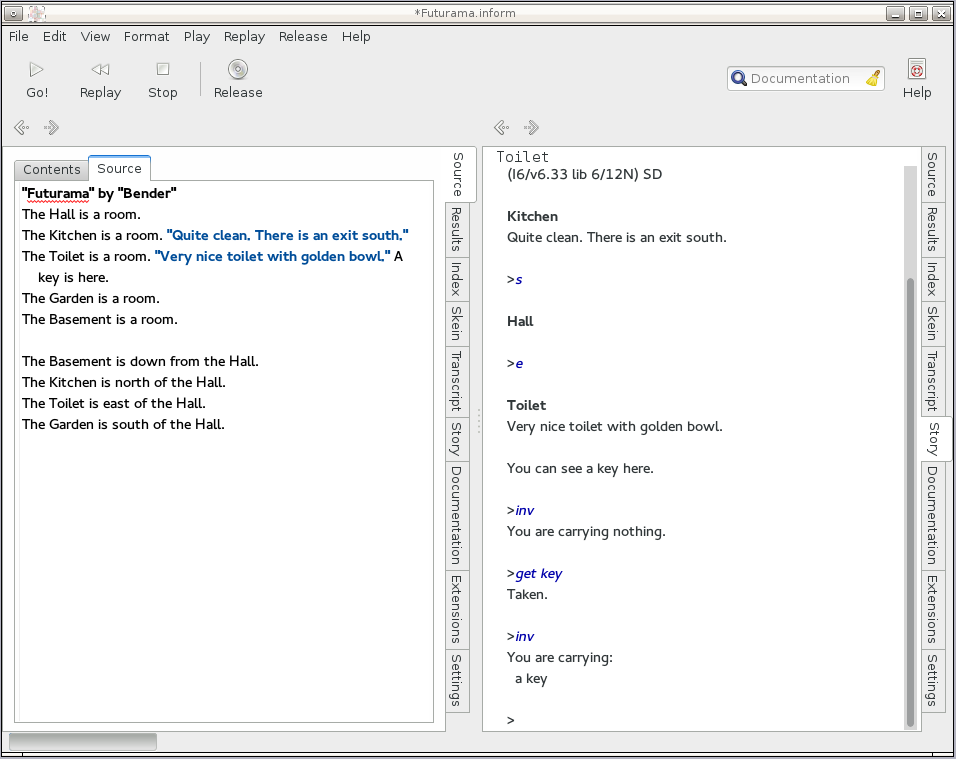Click the Stop toolbar icon
This screenshot has width=956, height=759.
pos(162,70)
